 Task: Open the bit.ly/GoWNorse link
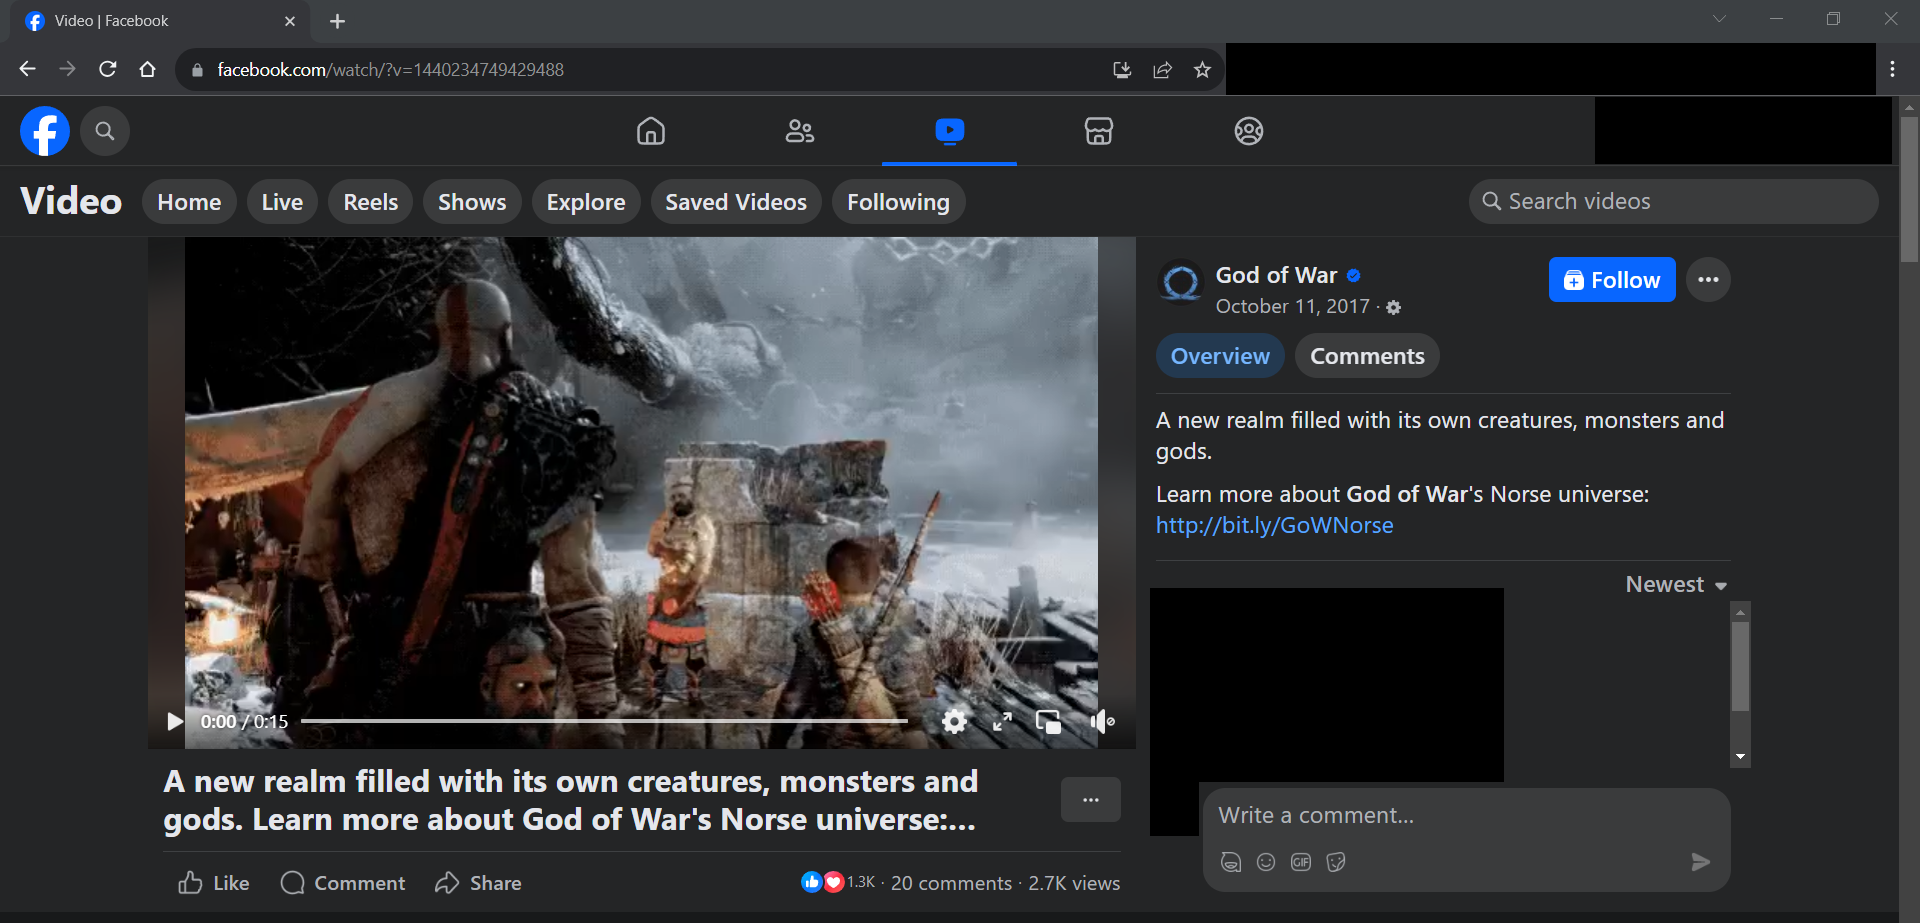pyautogui.click(x=1274, y=526)
